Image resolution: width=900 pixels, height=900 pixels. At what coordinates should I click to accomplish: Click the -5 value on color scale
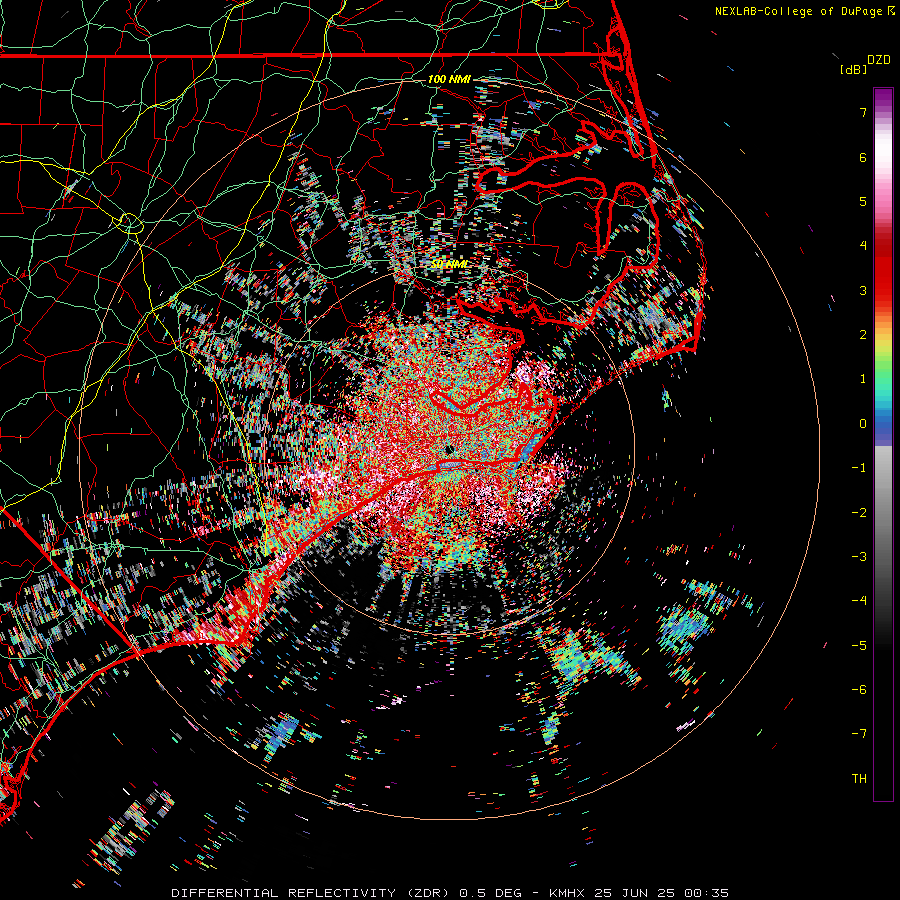pyautogui.click(x=859, y=646)
